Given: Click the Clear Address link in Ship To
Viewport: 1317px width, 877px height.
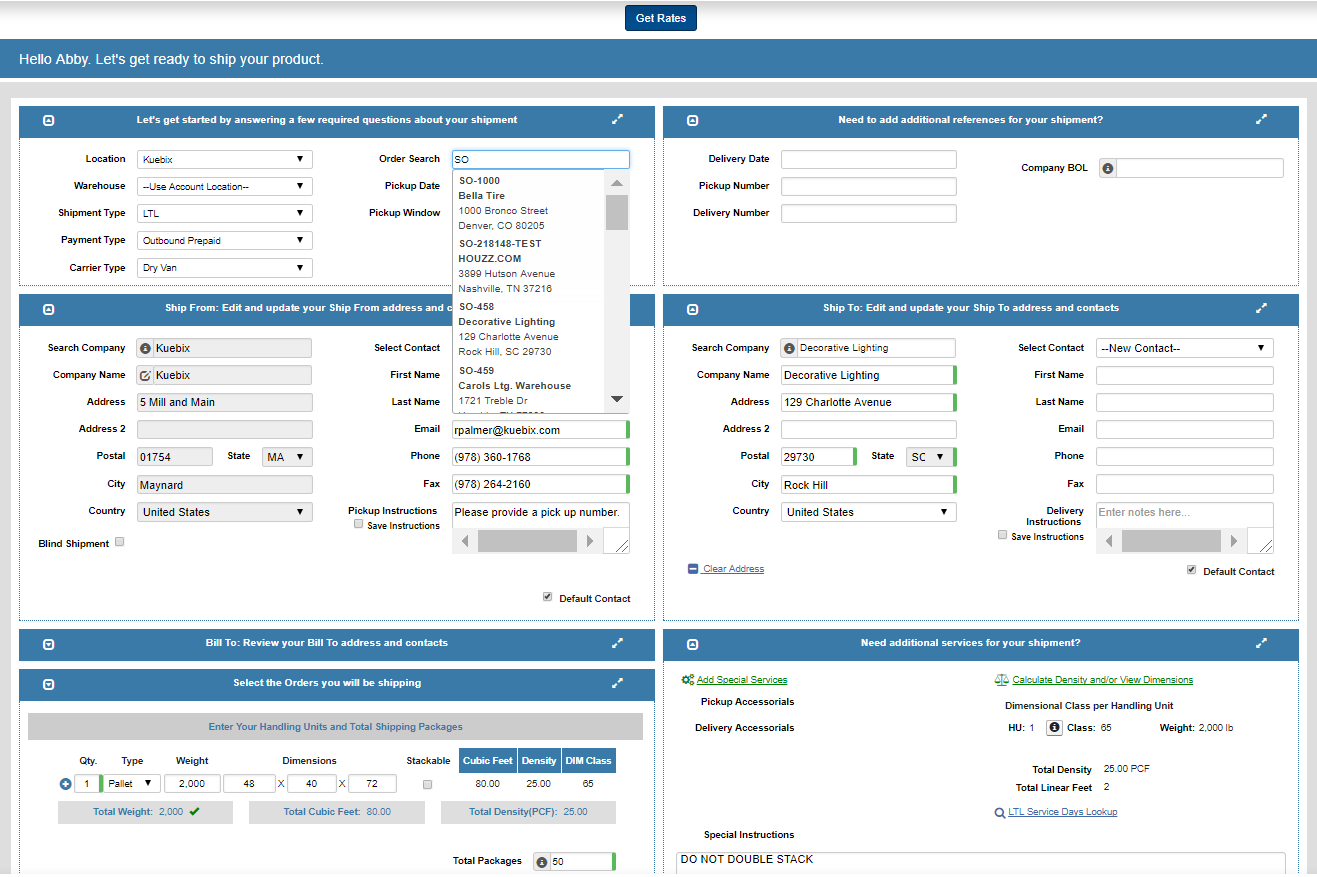Looking at the screenshot, I should point(733,568).
